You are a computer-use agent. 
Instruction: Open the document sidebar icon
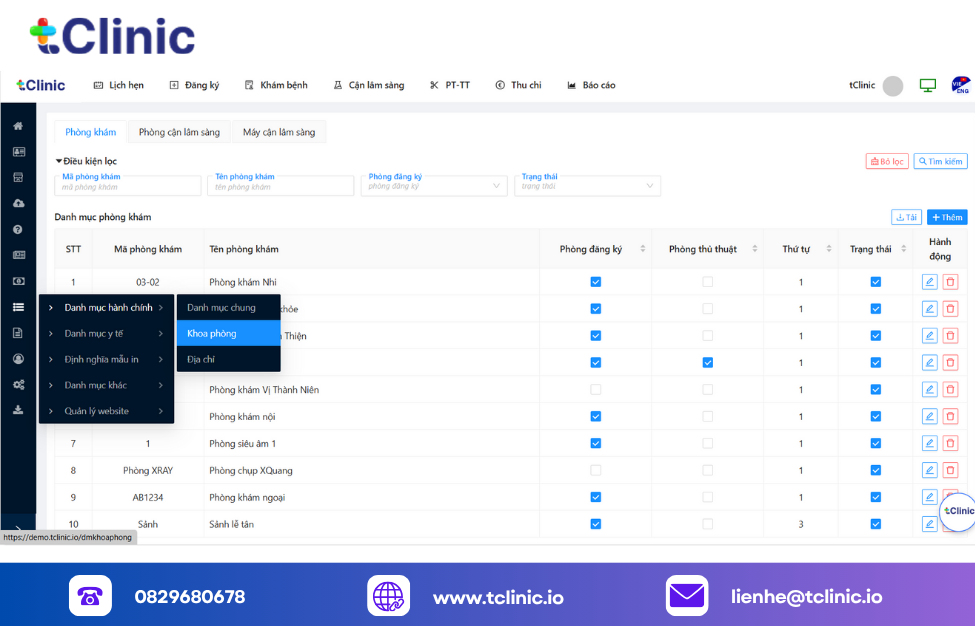[18, 333]
